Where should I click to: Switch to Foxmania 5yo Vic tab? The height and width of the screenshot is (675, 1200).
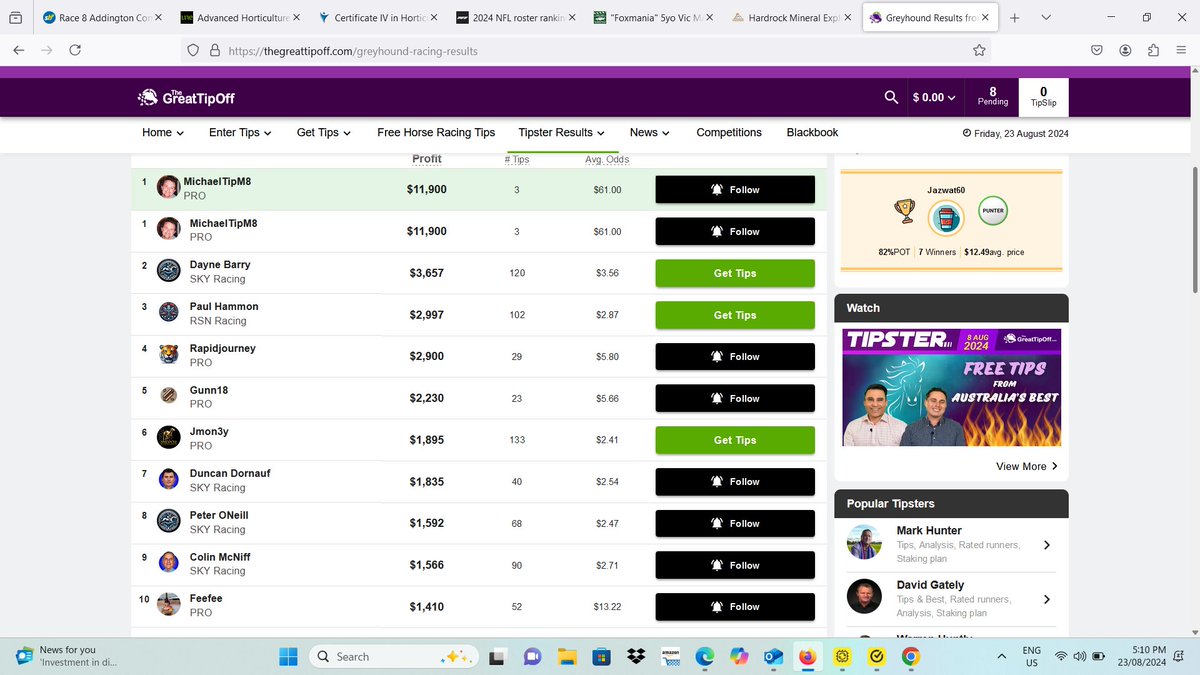[655, 18]
